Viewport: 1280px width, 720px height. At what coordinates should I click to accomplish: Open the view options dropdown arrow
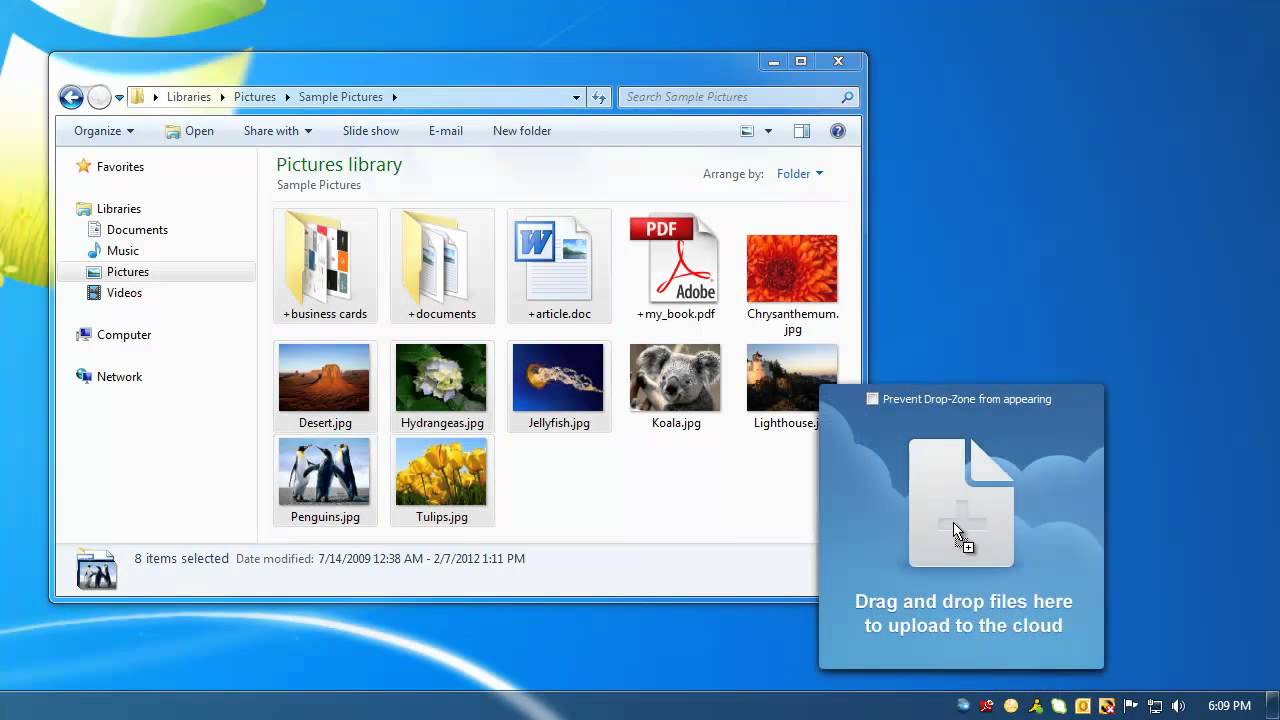[x=768, y=131]
